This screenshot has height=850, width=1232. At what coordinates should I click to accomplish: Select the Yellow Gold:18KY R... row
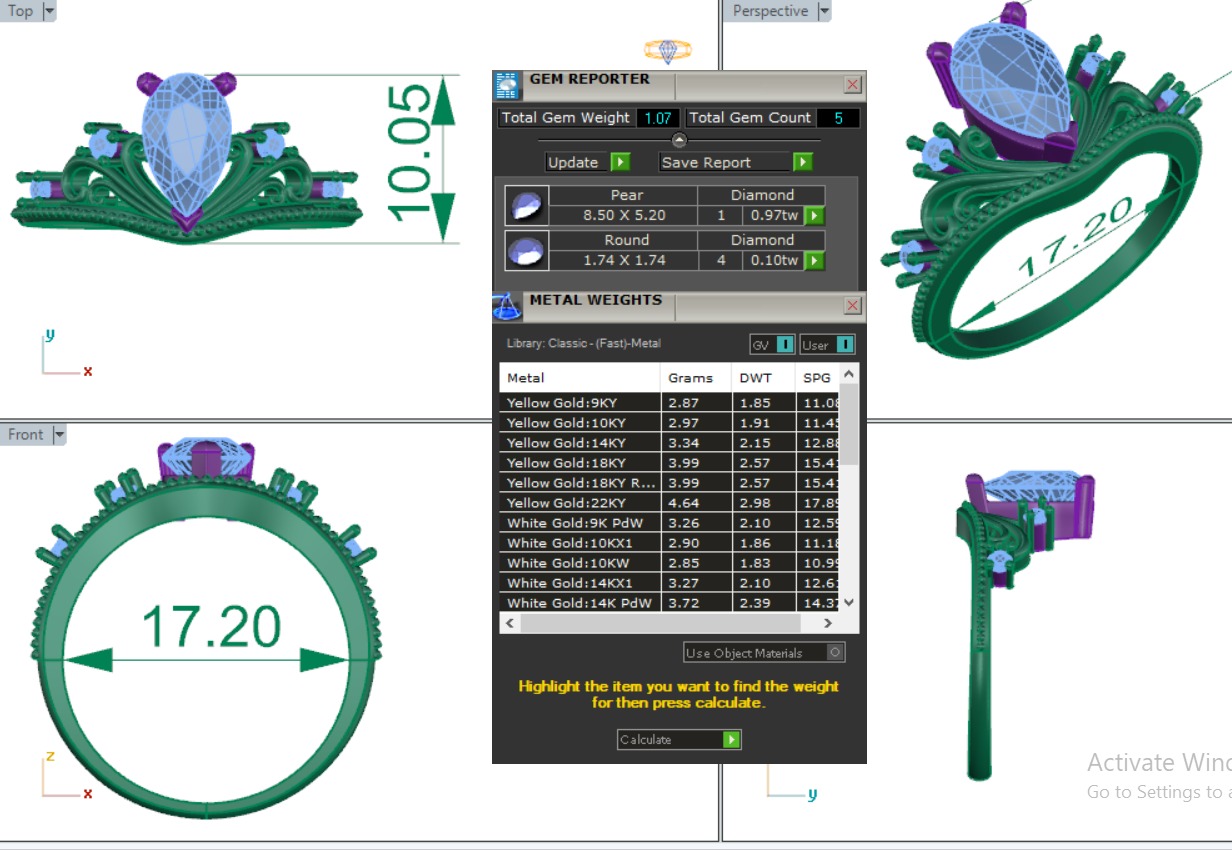click(x=670, y=483)
